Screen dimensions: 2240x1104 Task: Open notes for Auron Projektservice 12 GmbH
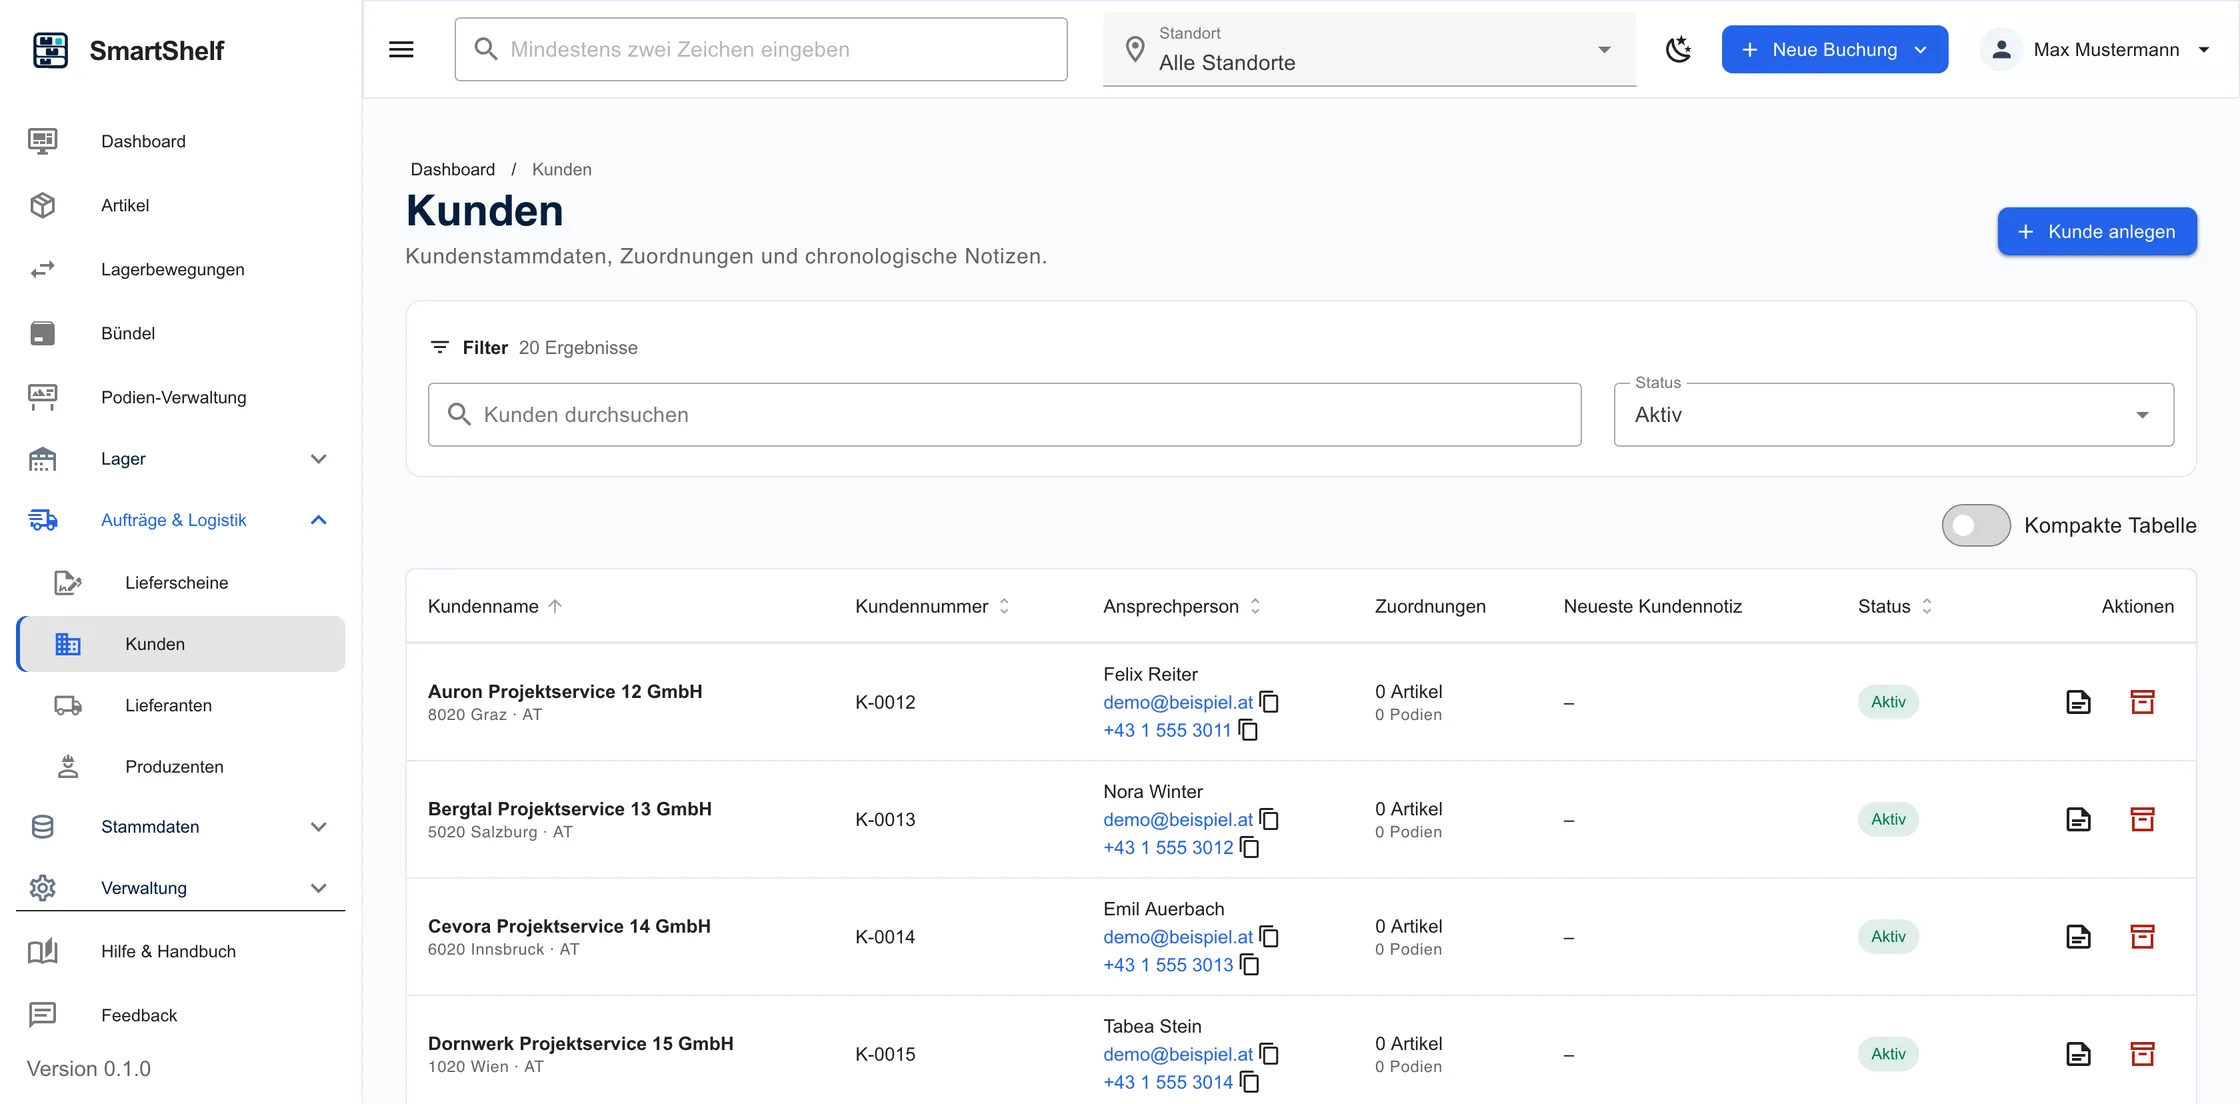[x=2078, y=702]
